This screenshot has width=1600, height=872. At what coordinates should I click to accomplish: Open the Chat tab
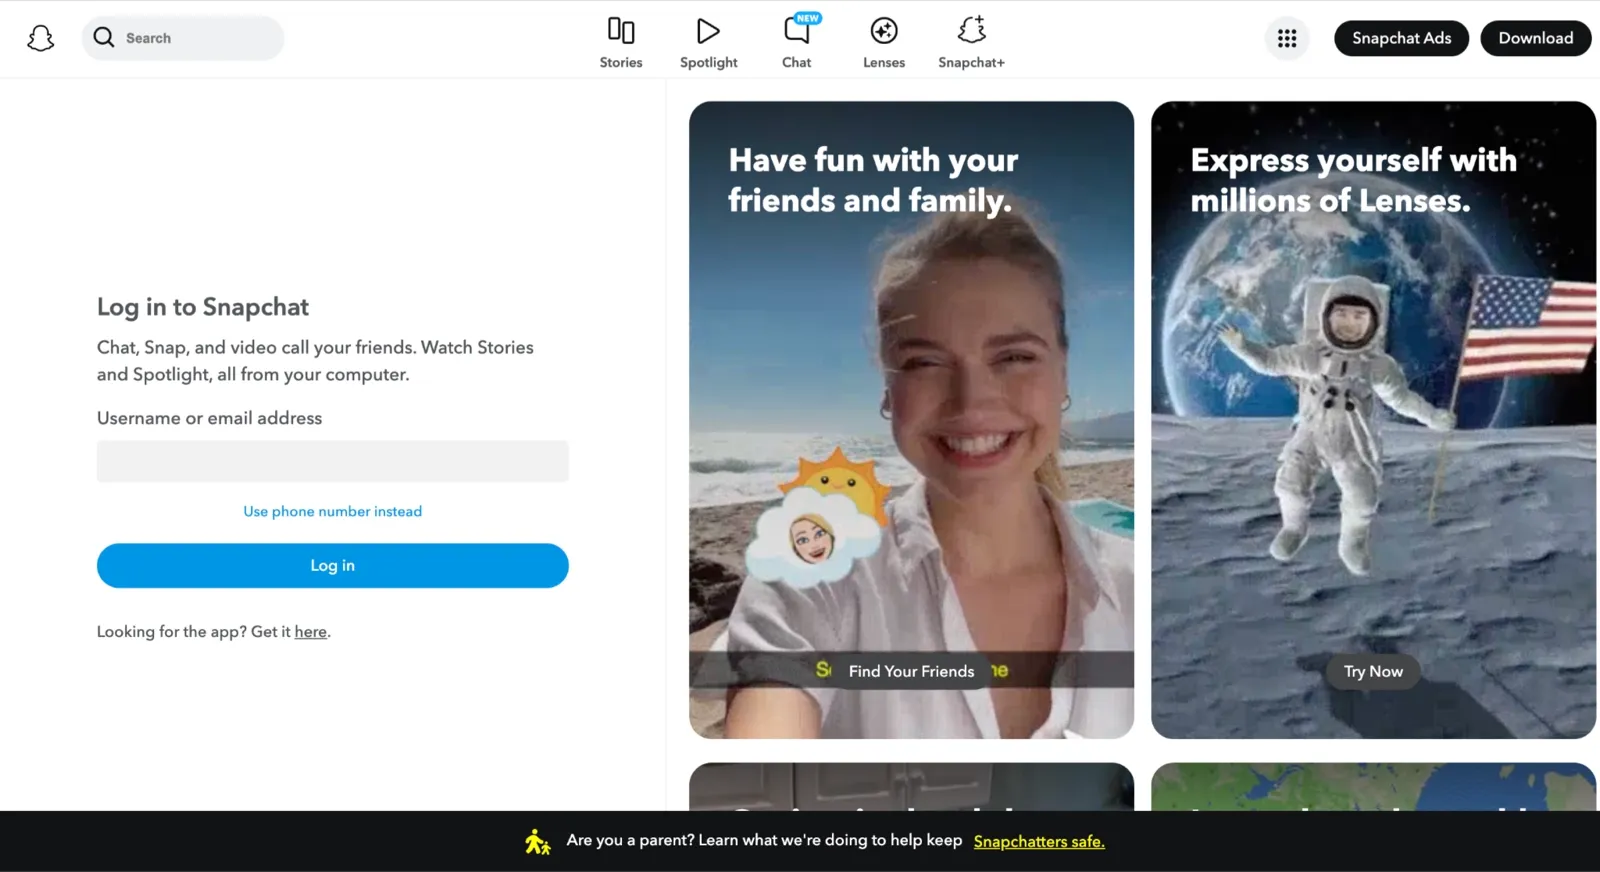[797, 42]
